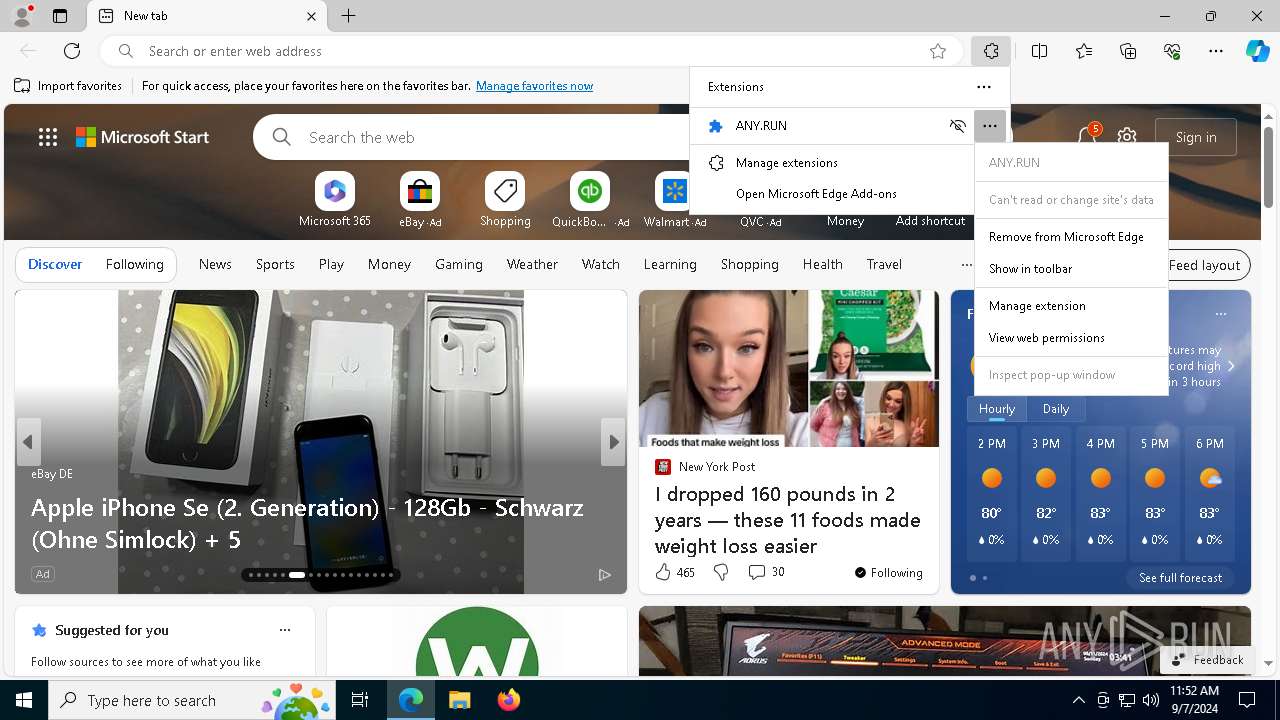Open the Extensions toolbar button
1280x720 pixels.
(990, 51)
